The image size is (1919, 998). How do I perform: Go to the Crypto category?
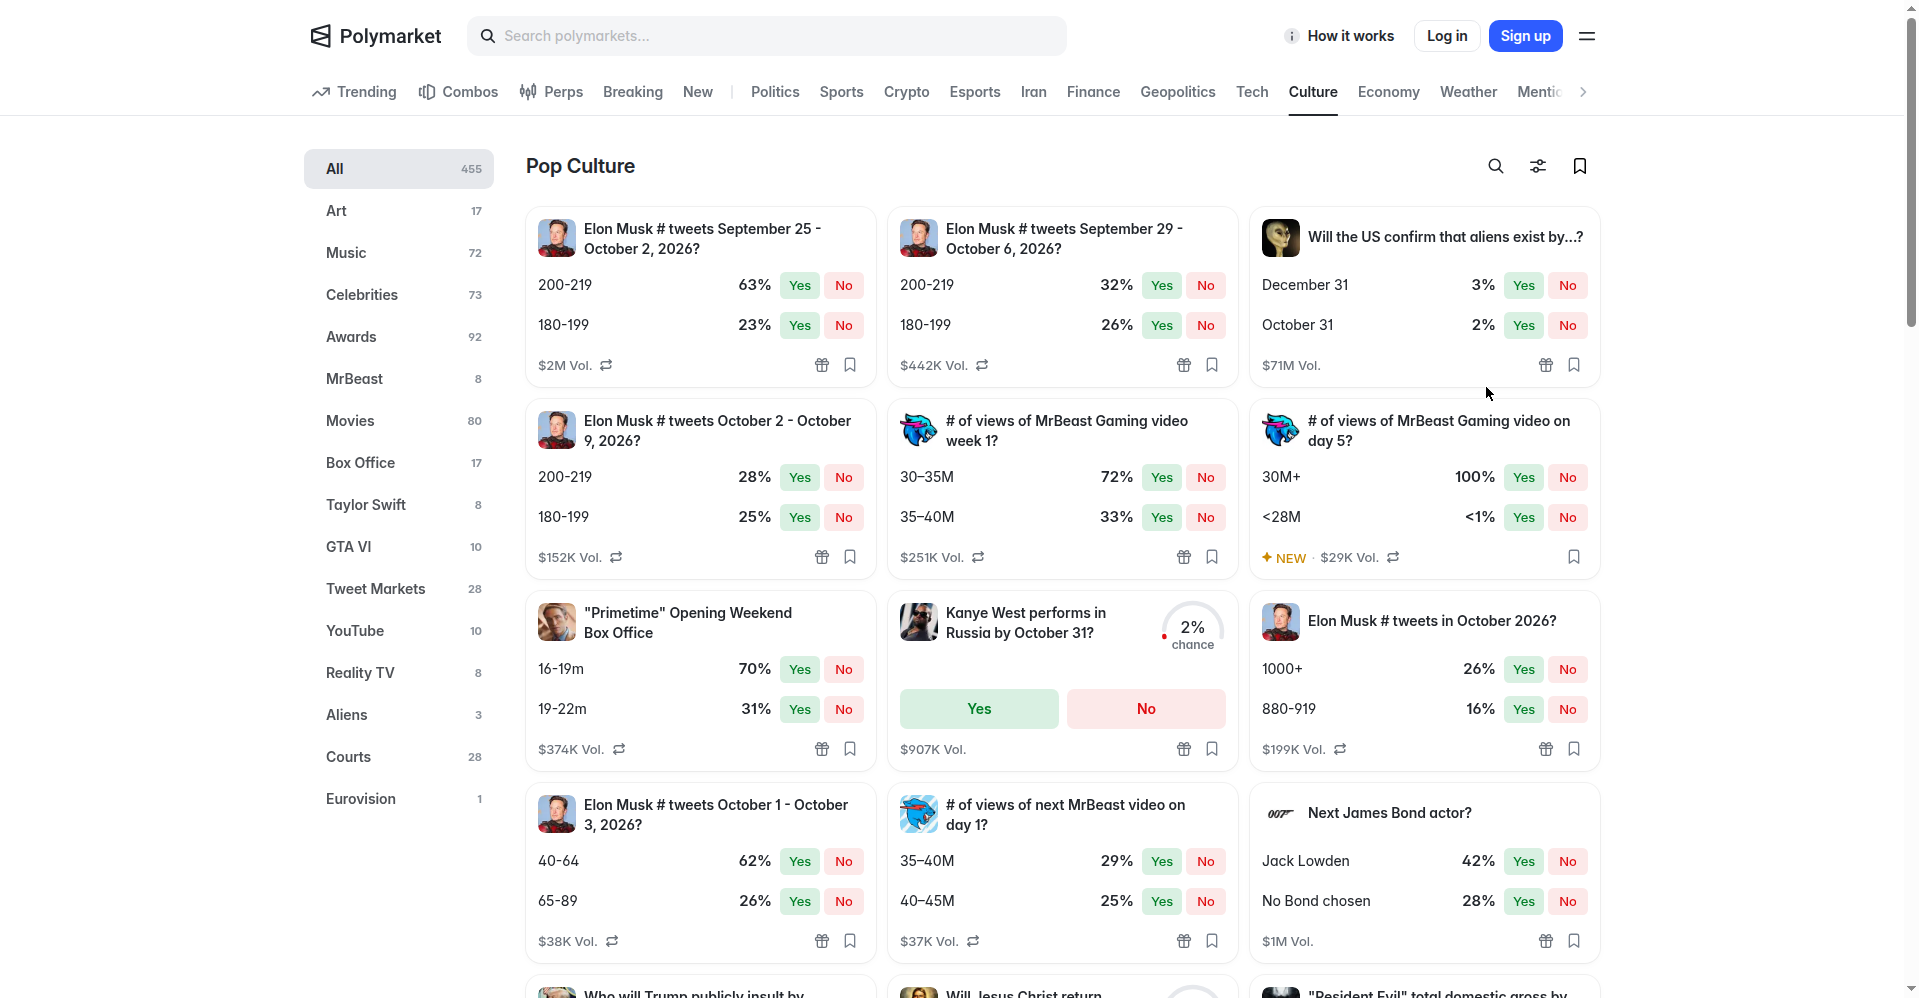907,92
